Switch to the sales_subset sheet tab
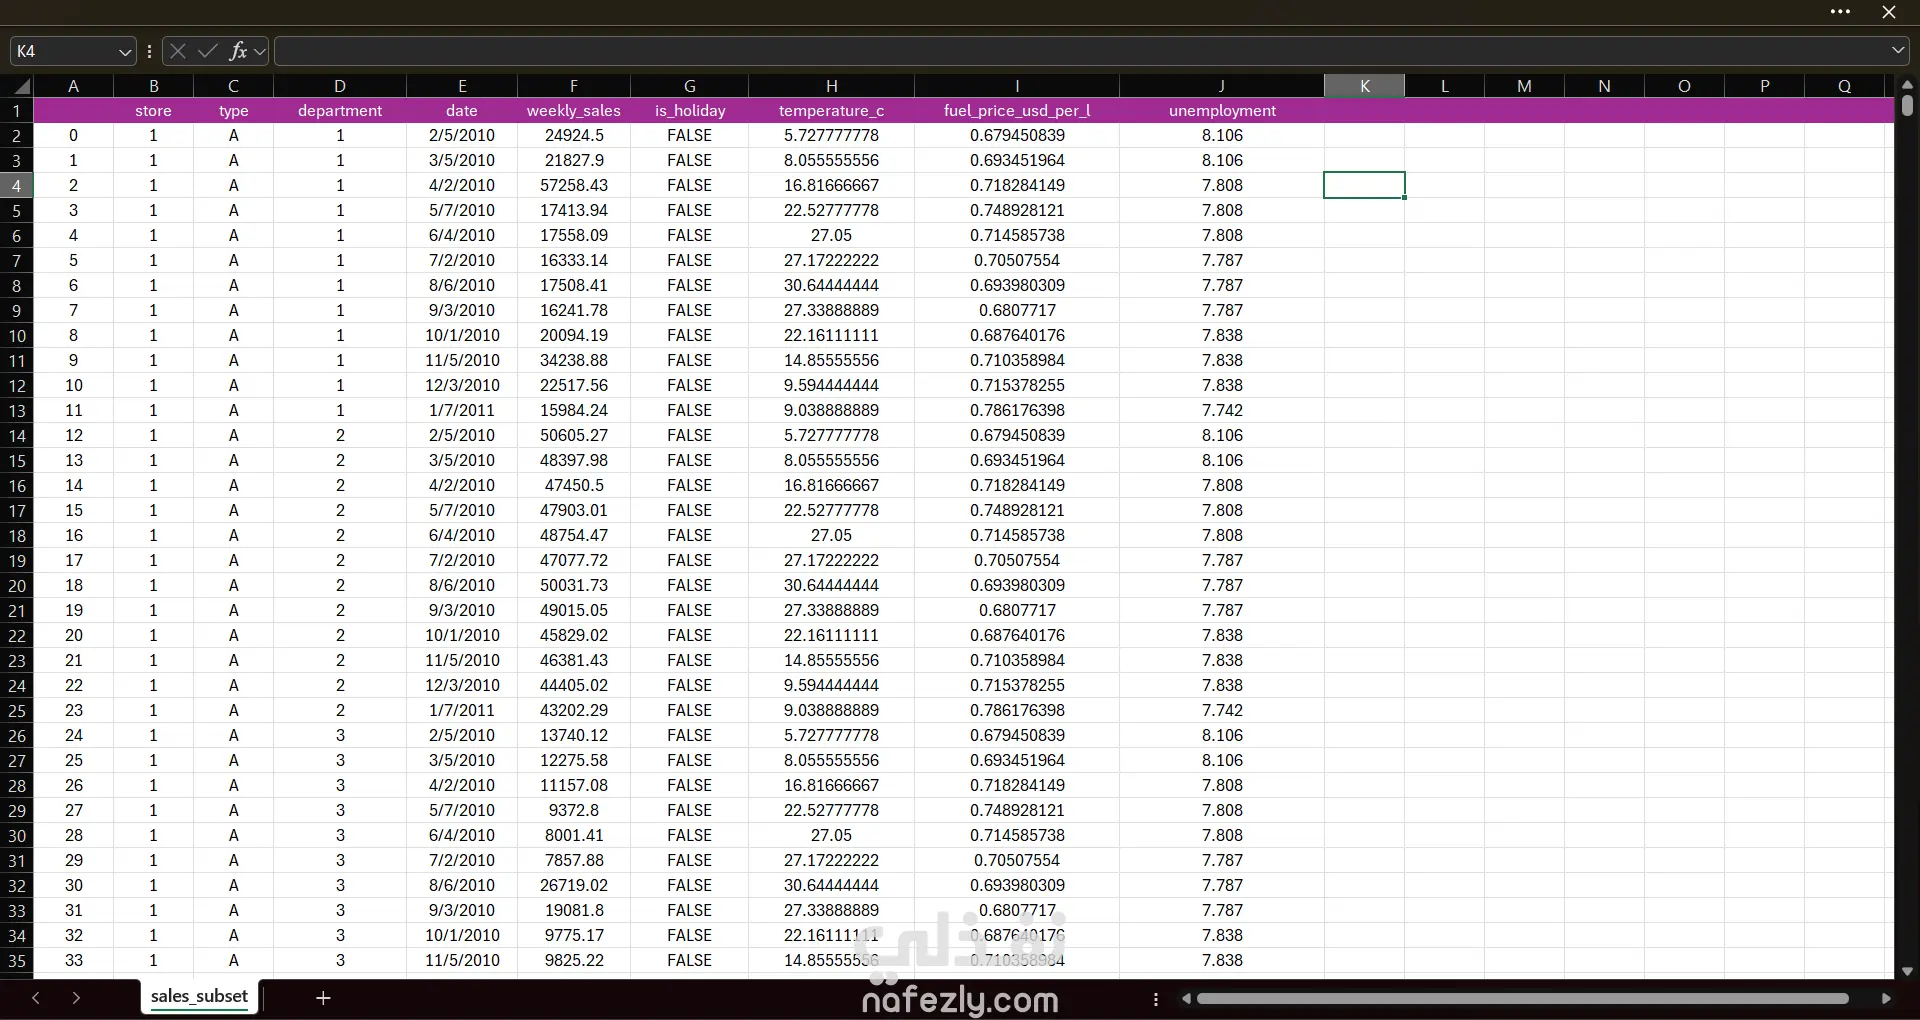1920x1020 pixels. coord(199,996)
